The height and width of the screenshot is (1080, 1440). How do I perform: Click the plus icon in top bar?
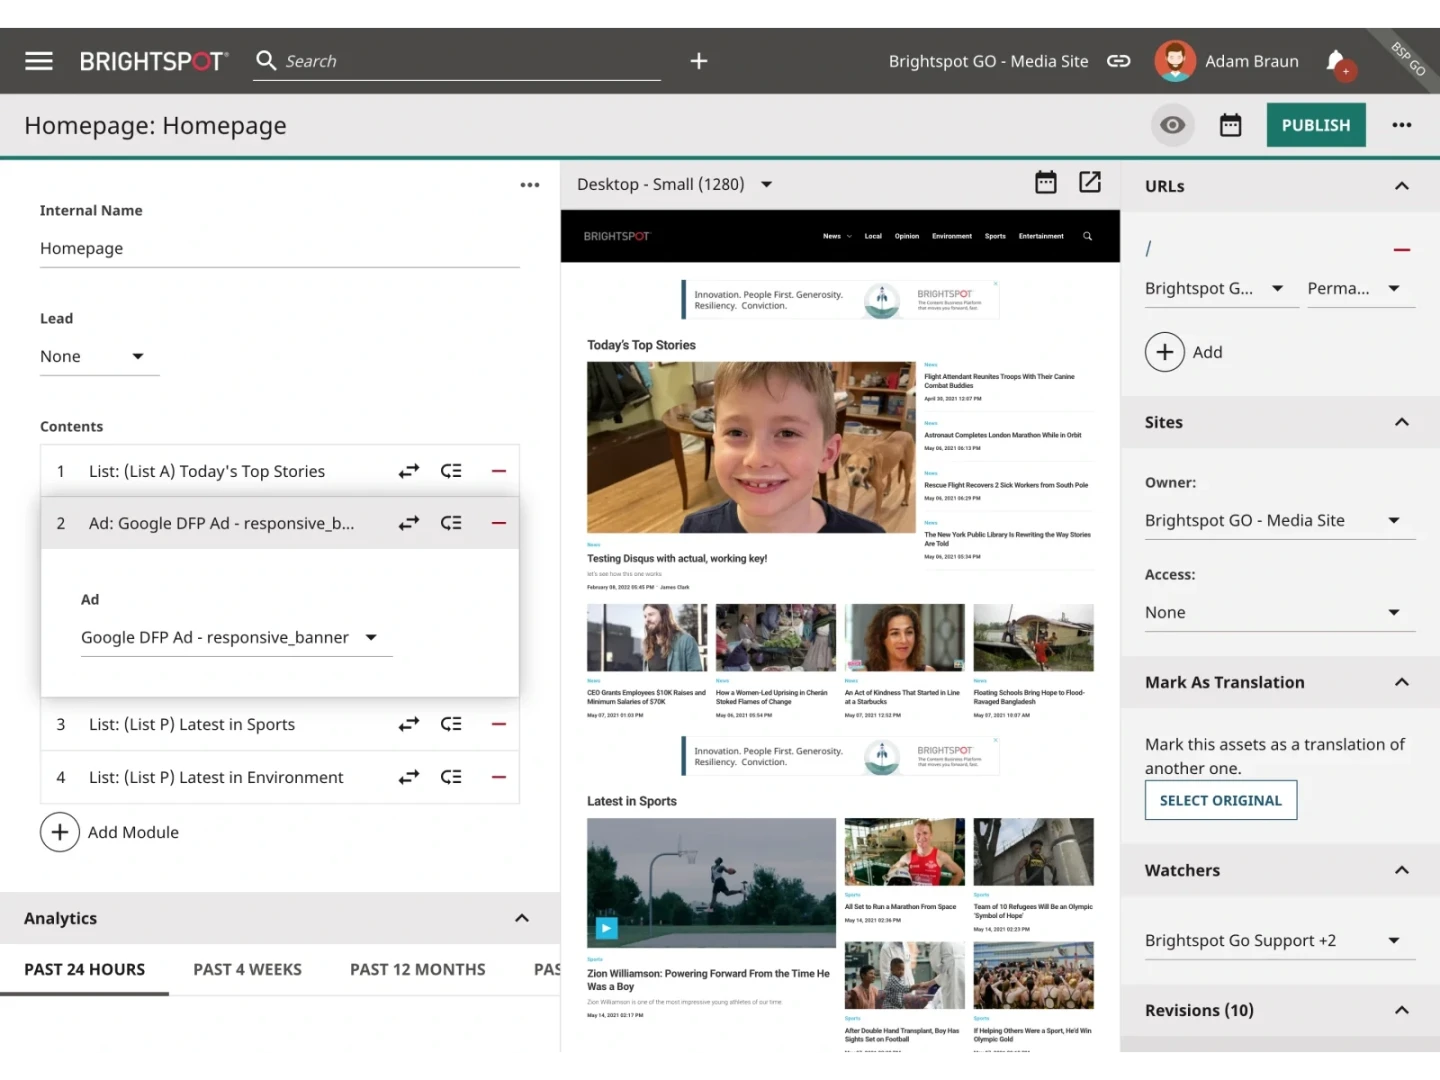[x=699, y=61]
